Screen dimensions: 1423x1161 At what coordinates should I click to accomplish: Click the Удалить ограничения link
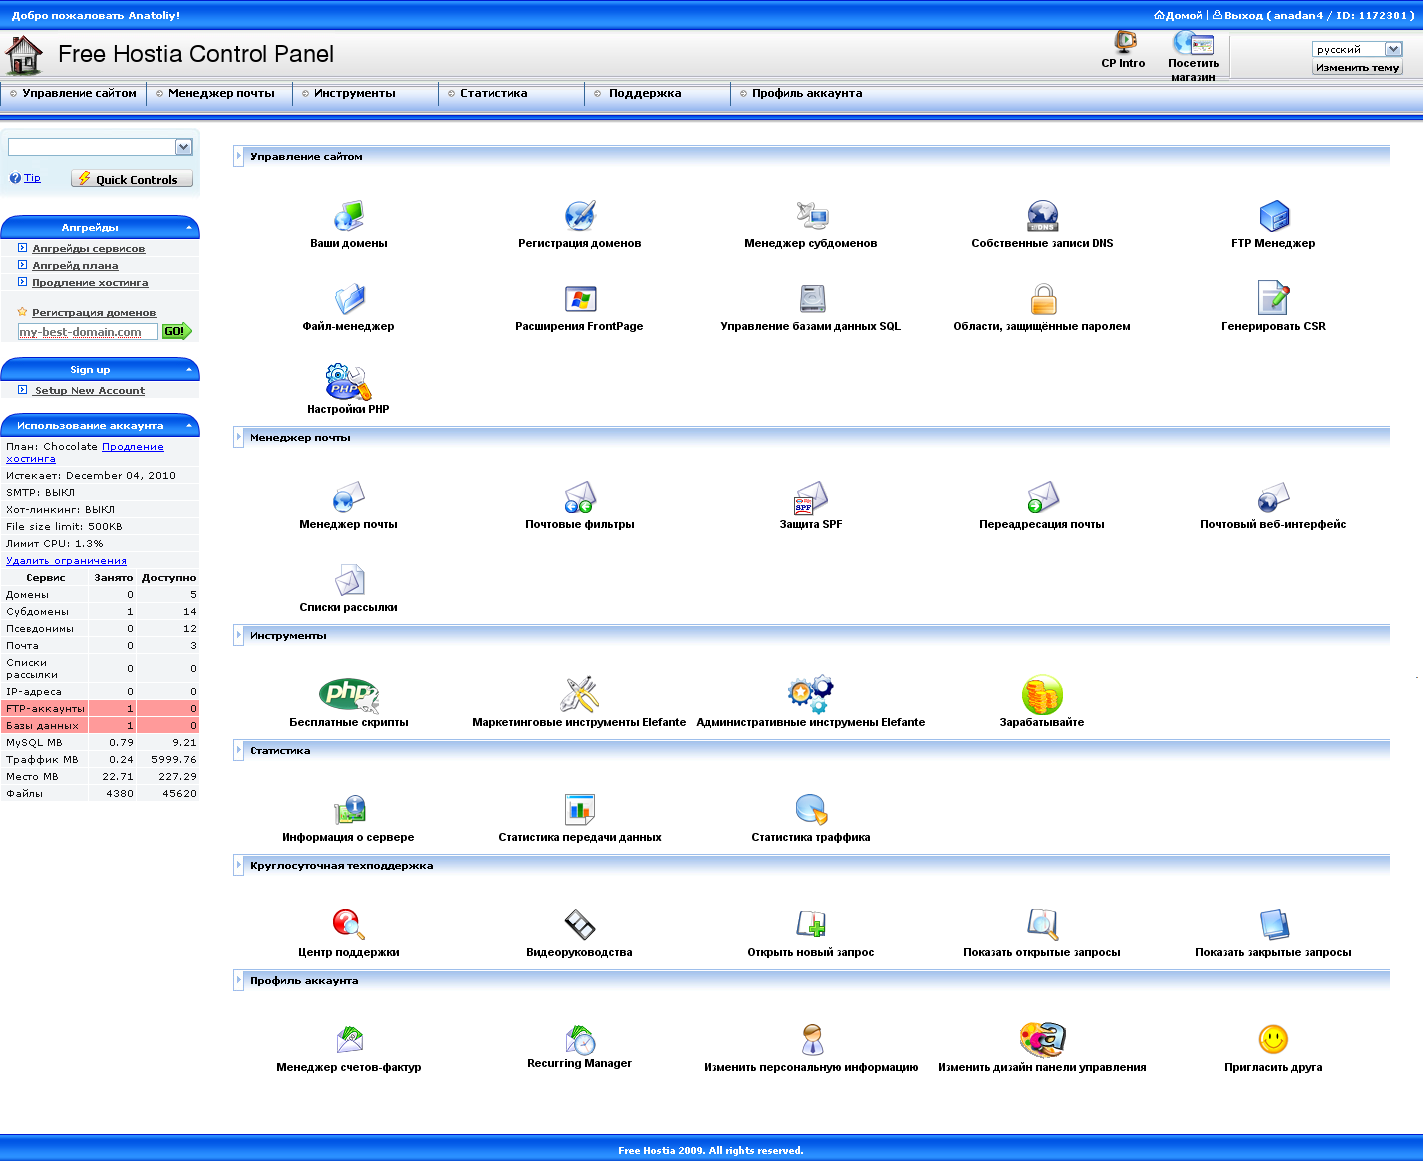coord(66,561)
